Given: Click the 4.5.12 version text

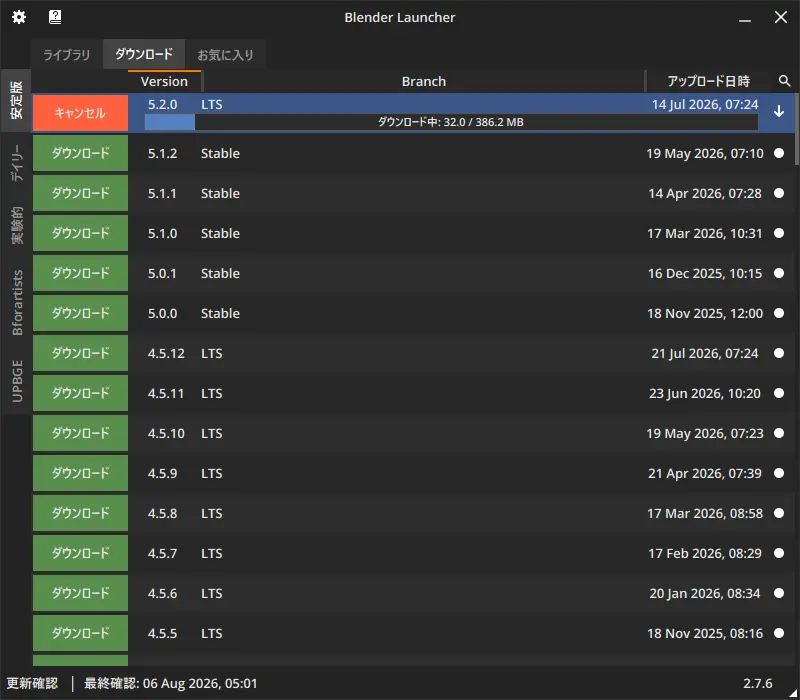Looking at the screenshot, I should click(x=166, y=353).
